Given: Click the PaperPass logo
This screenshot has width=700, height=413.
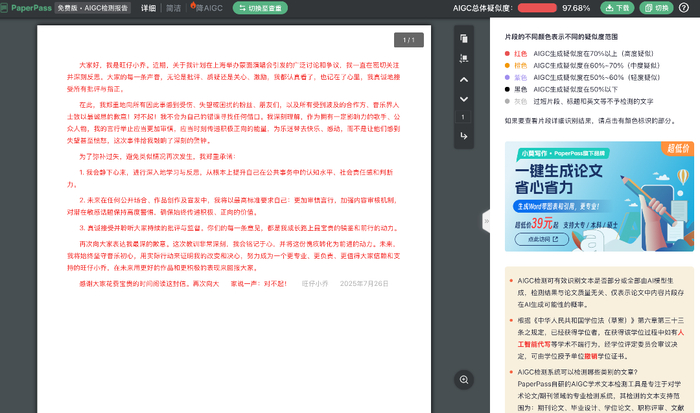Looking at the screenshot, I should (26, 8).
